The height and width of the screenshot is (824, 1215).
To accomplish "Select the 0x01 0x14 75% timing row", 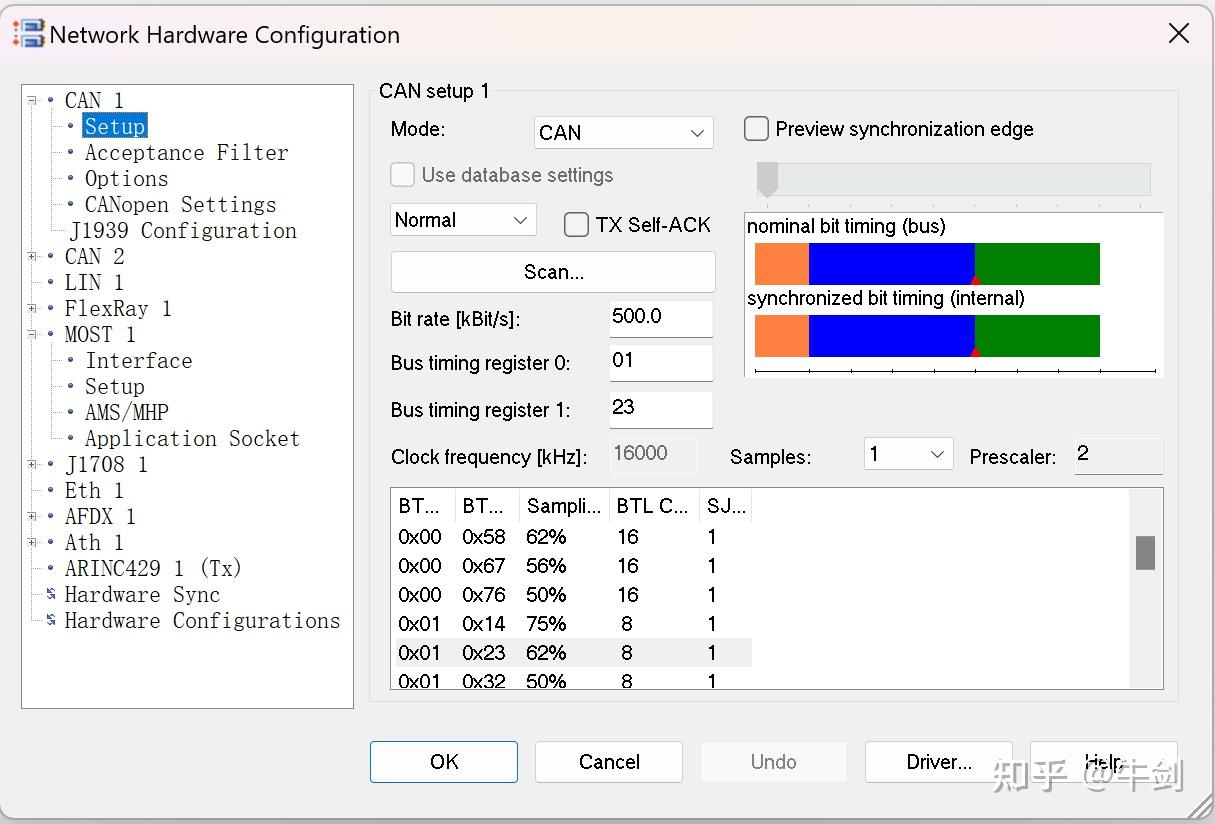I will click(x=570, y=624).
